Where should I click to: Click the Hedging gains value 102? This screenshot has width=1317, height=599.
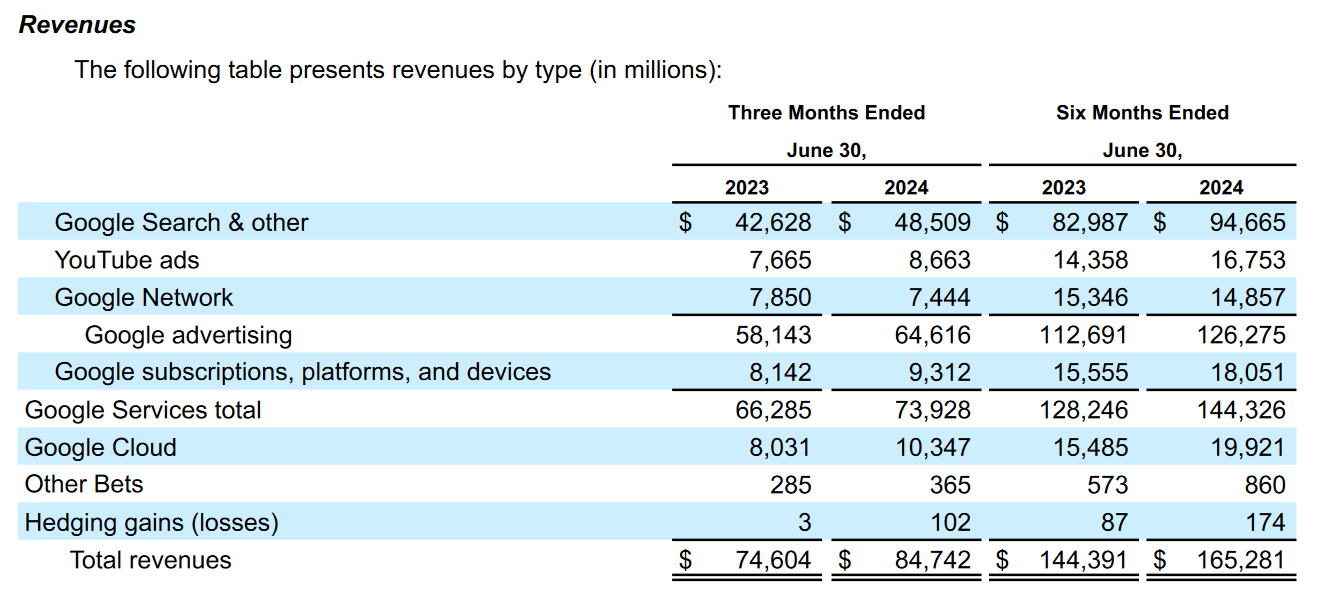click(951, 522)
